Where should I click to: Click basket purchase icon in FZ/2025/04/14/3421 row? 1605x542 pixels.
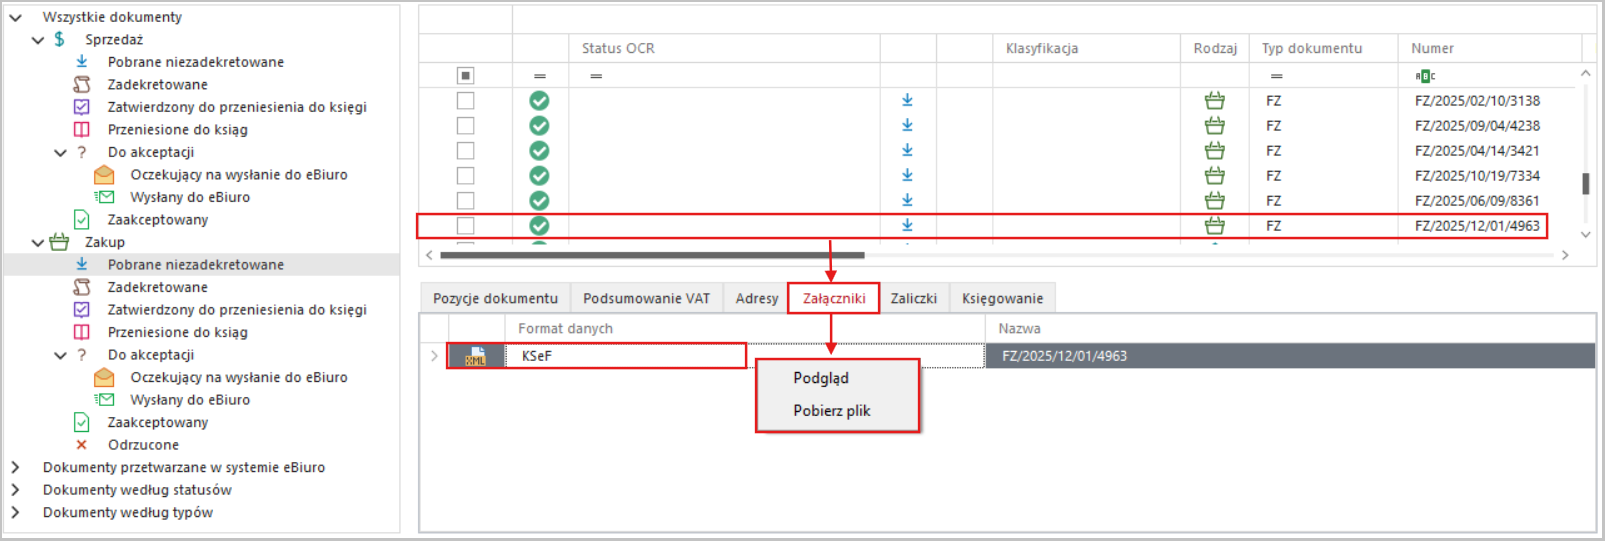[x=1214, y=151]
